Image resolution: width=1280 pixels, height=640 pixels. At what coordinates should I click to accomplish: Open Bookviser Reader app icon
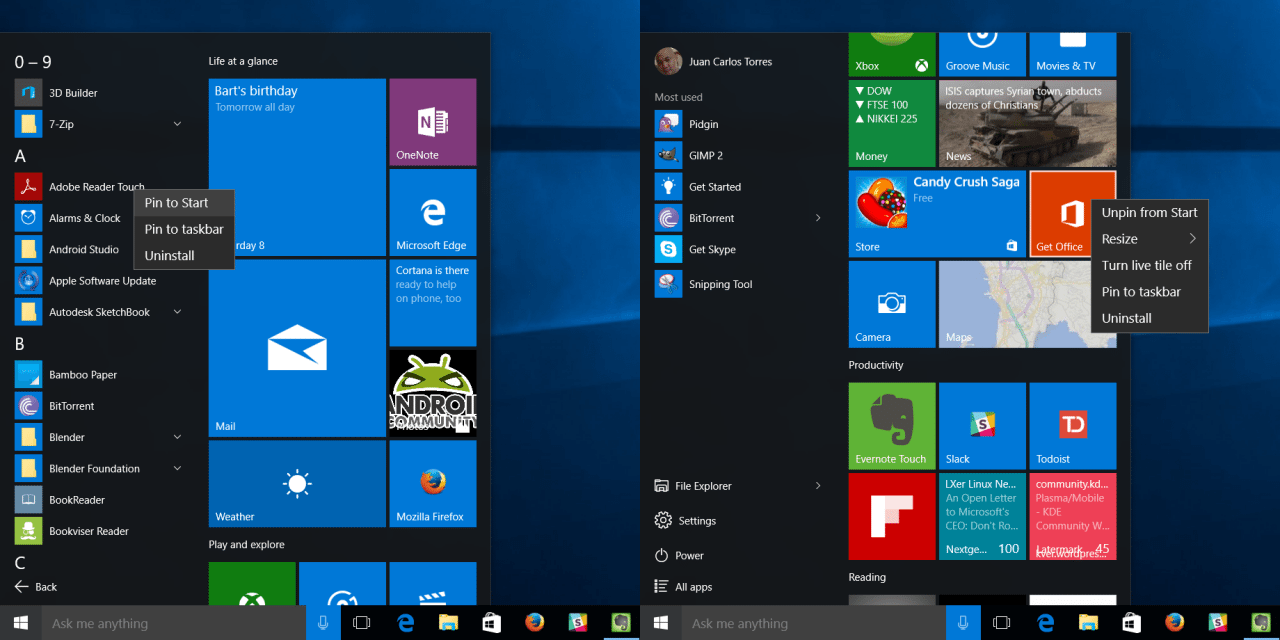pyautogui.click(x=28, y=531)
